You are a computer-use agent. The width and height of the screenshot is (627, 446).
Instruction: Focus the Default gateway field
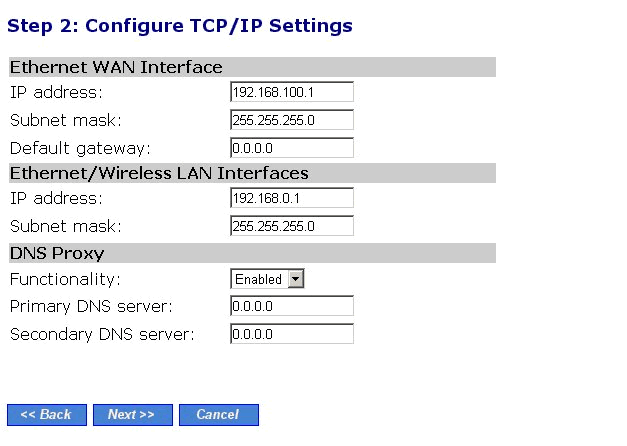(x=292, y=148)
